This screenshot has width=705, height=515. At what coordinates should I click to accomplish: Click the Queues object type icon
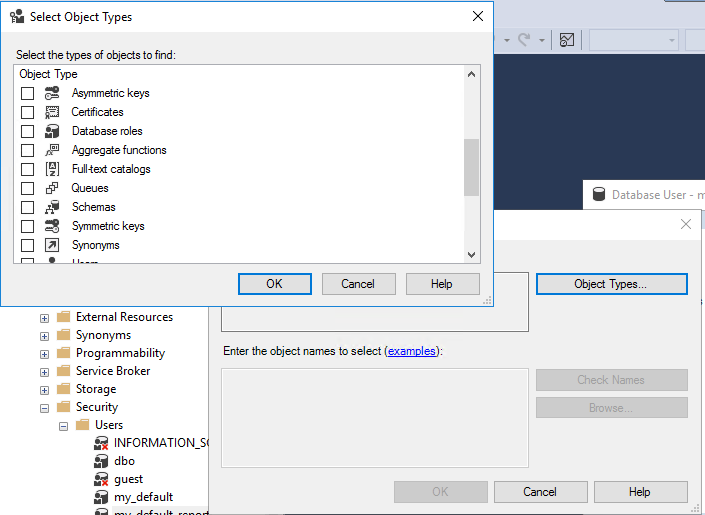(x=52, y=188)
